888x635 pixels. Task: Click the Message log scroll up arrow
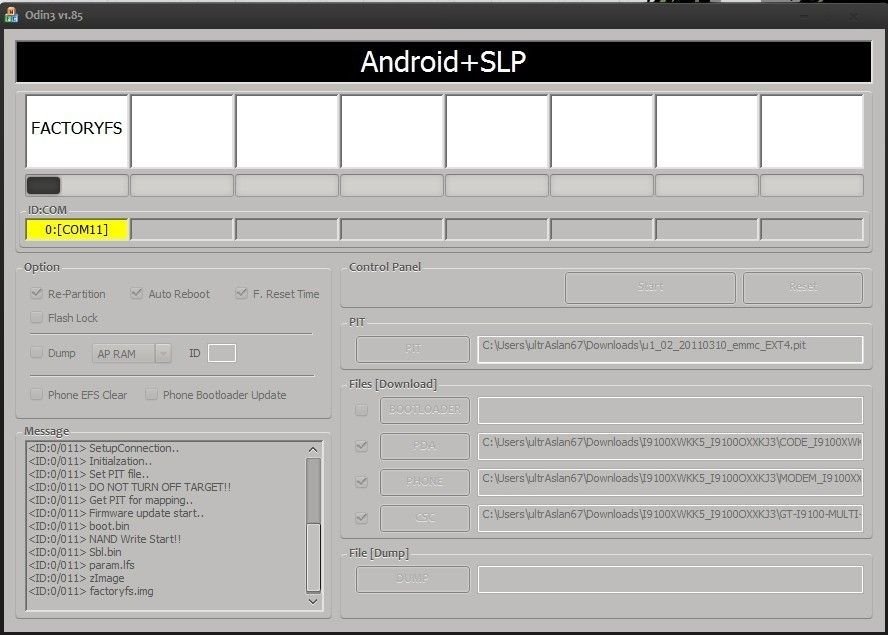coord(313,450)
